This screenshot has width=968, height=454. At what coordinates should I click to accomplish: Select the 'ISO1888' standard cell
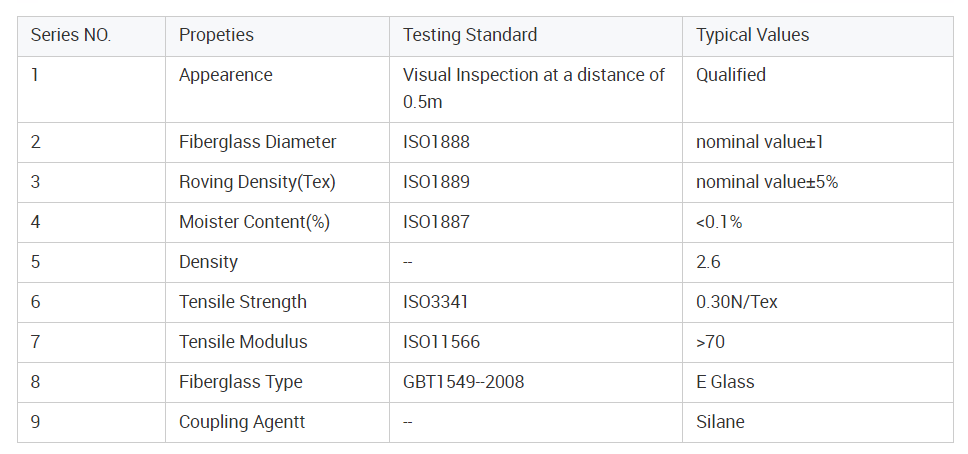coord(436,142)
